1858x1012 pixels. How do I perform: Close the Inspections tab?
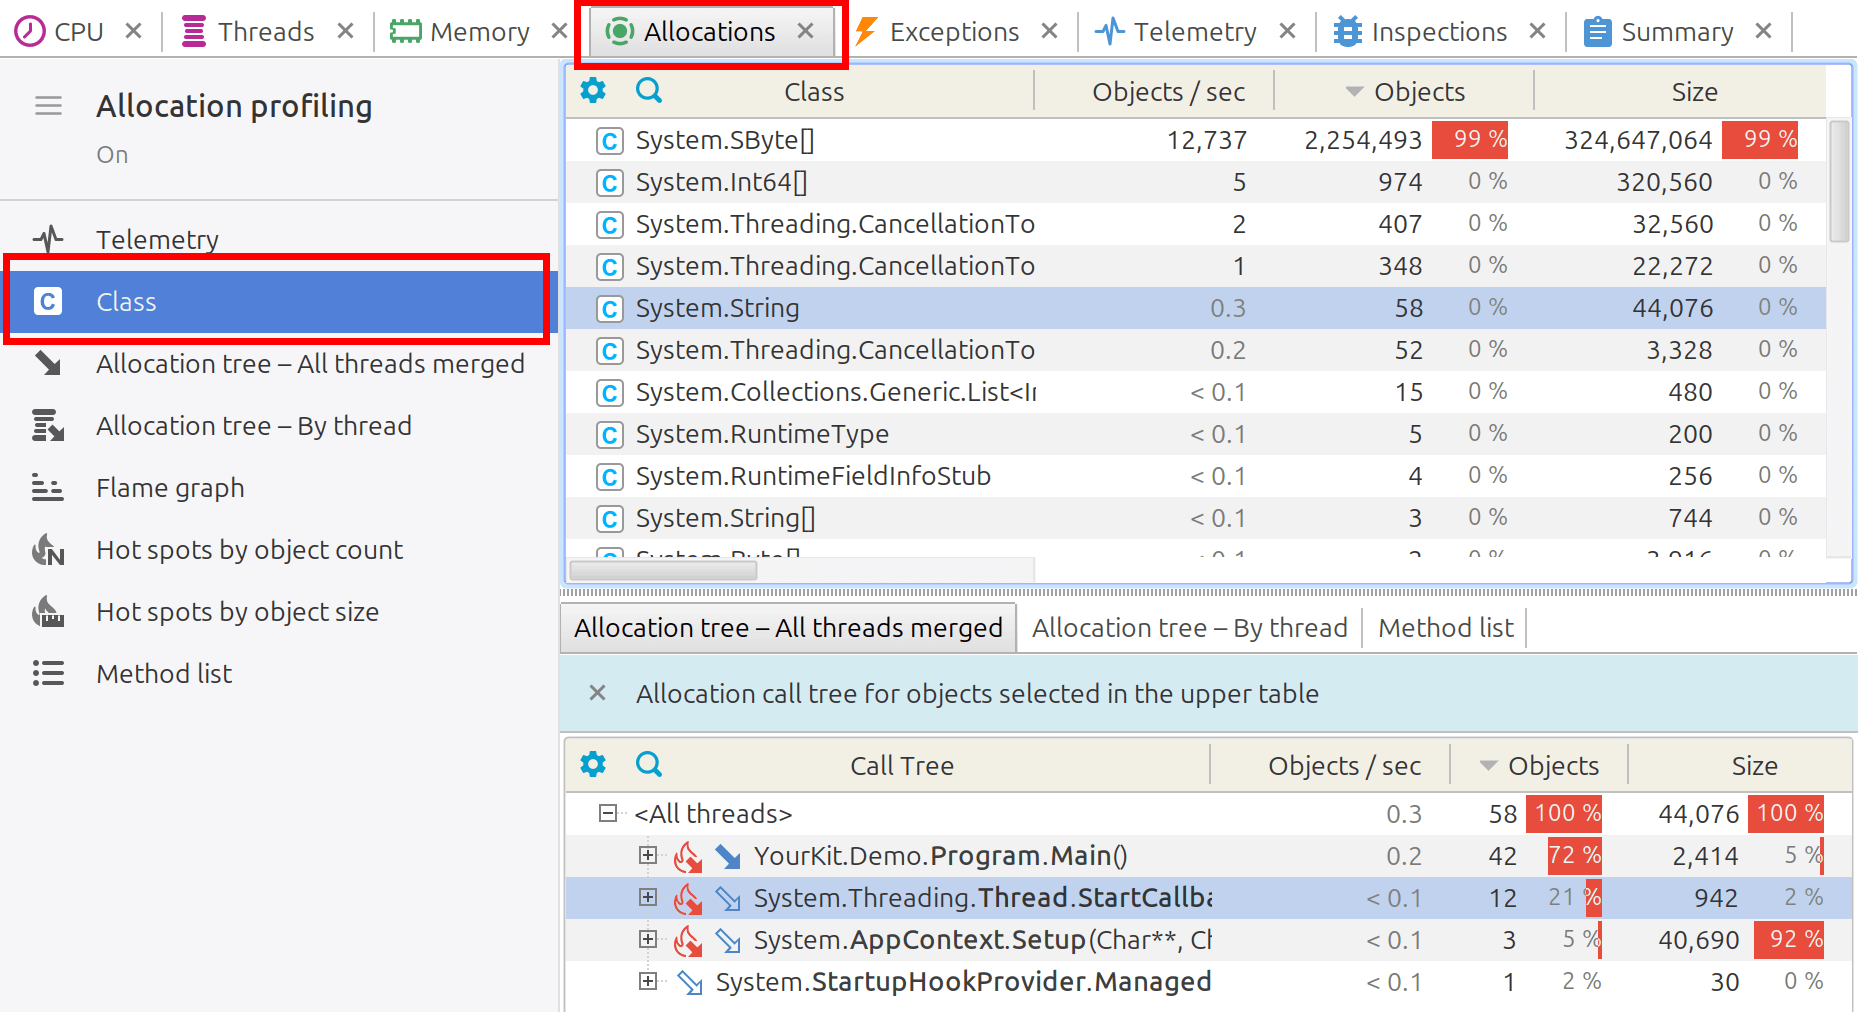pos(1538,32)
